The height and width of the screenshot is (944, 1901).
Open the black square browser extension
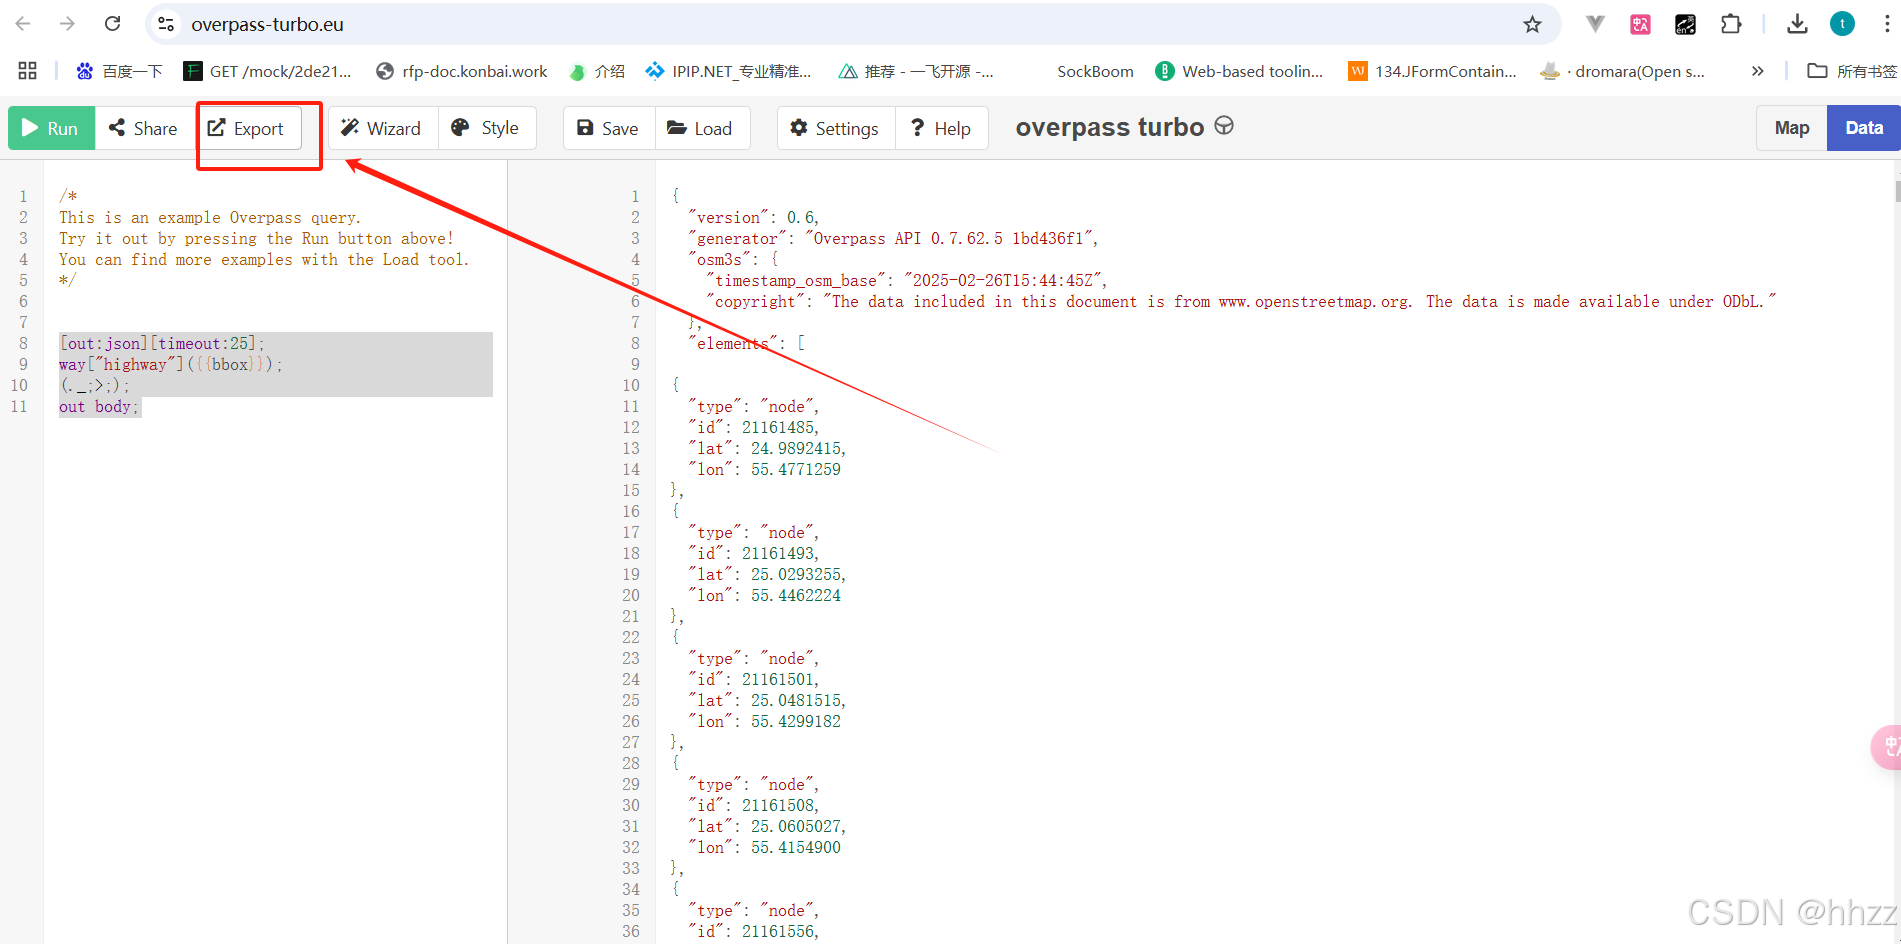[x=1685, y=24]
